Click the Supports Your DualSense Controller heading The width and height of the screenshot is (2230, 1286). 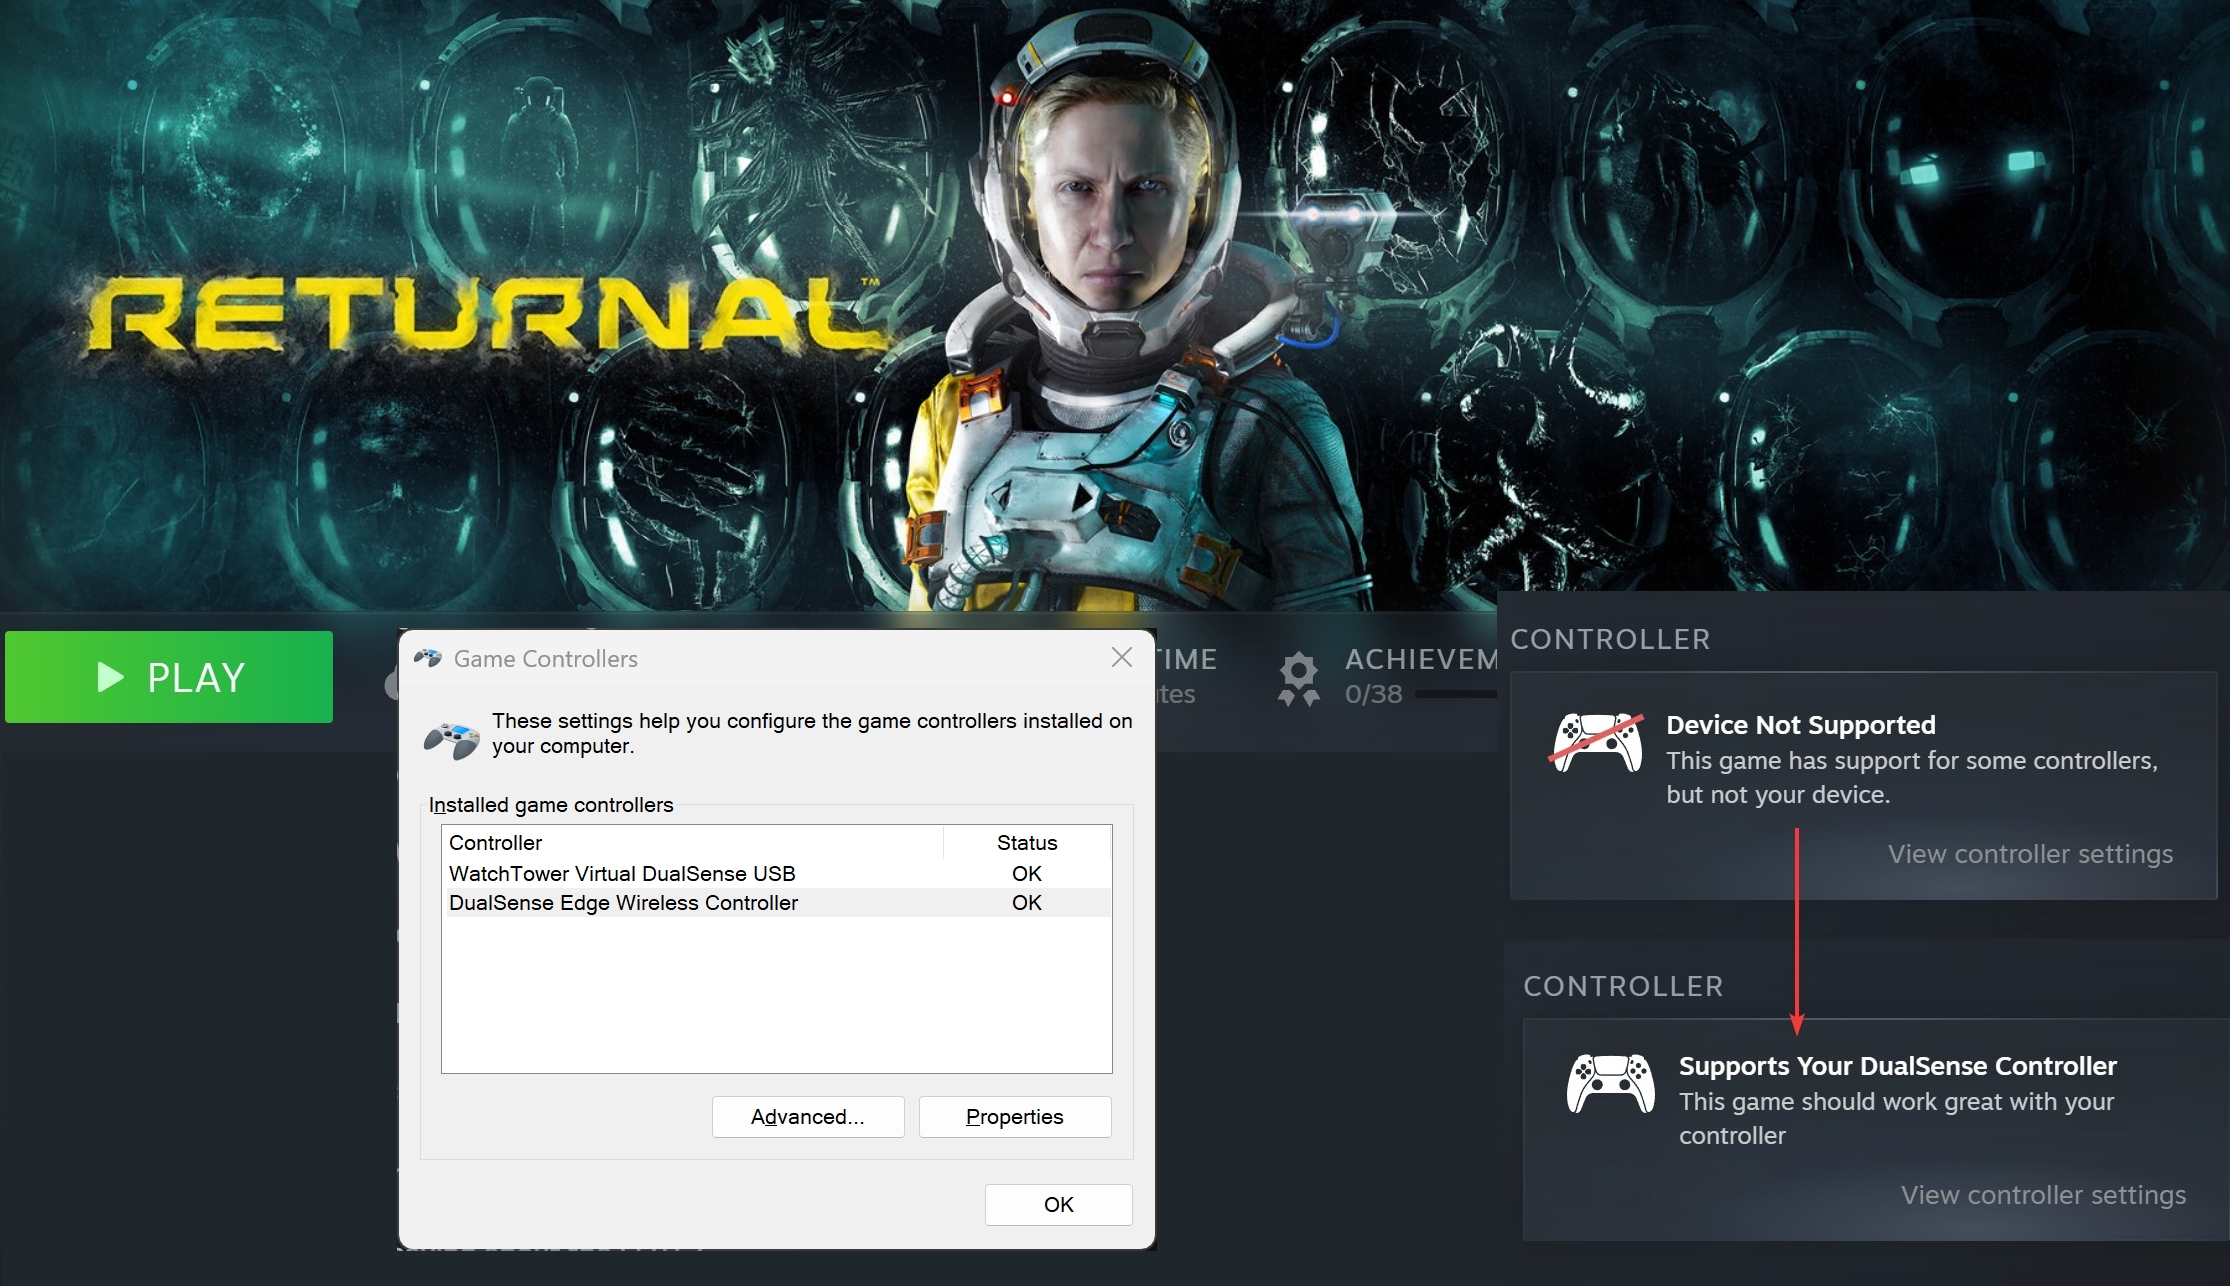(1897, 1066)
